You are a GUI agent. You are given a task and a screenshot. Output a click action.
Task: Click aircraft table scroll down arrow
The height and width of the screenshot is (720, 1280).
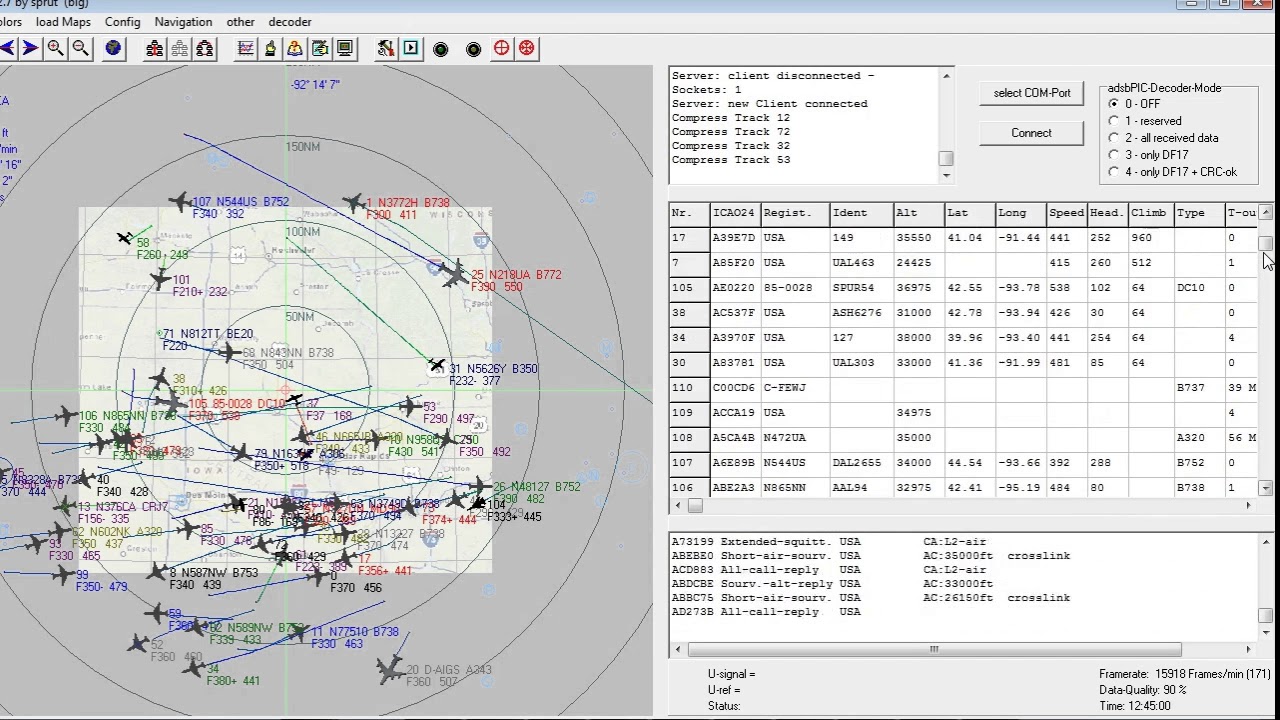click(1265, 488)
